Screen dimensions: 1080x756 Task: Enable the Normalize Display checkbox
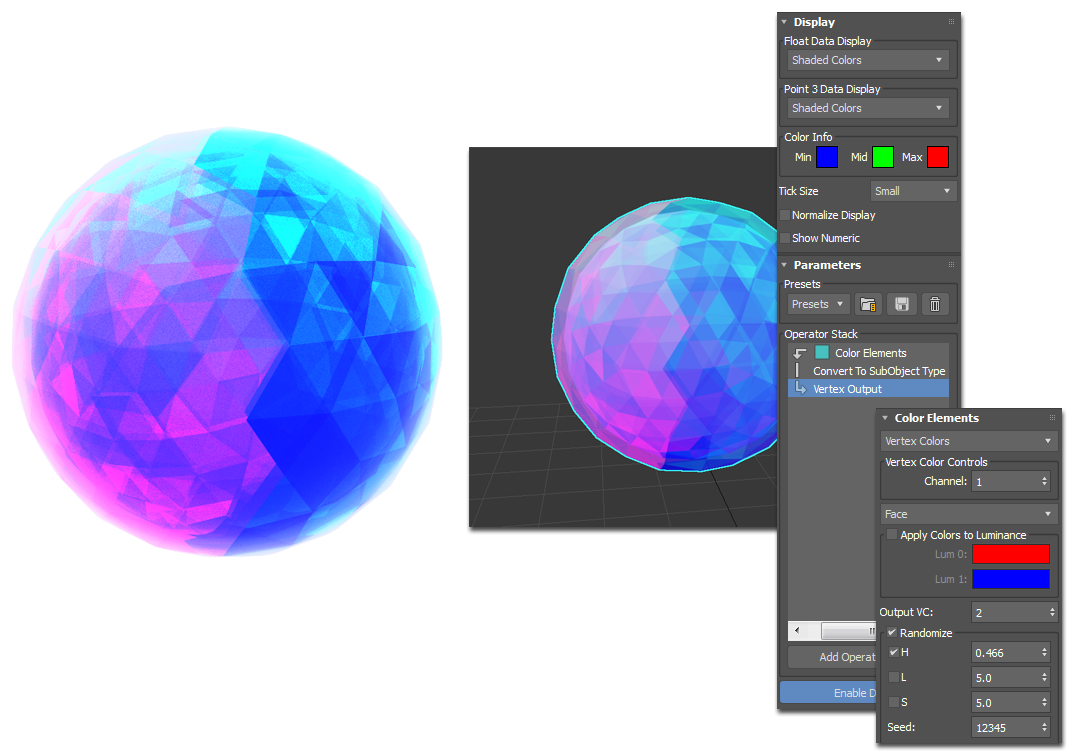click(785, 215)
